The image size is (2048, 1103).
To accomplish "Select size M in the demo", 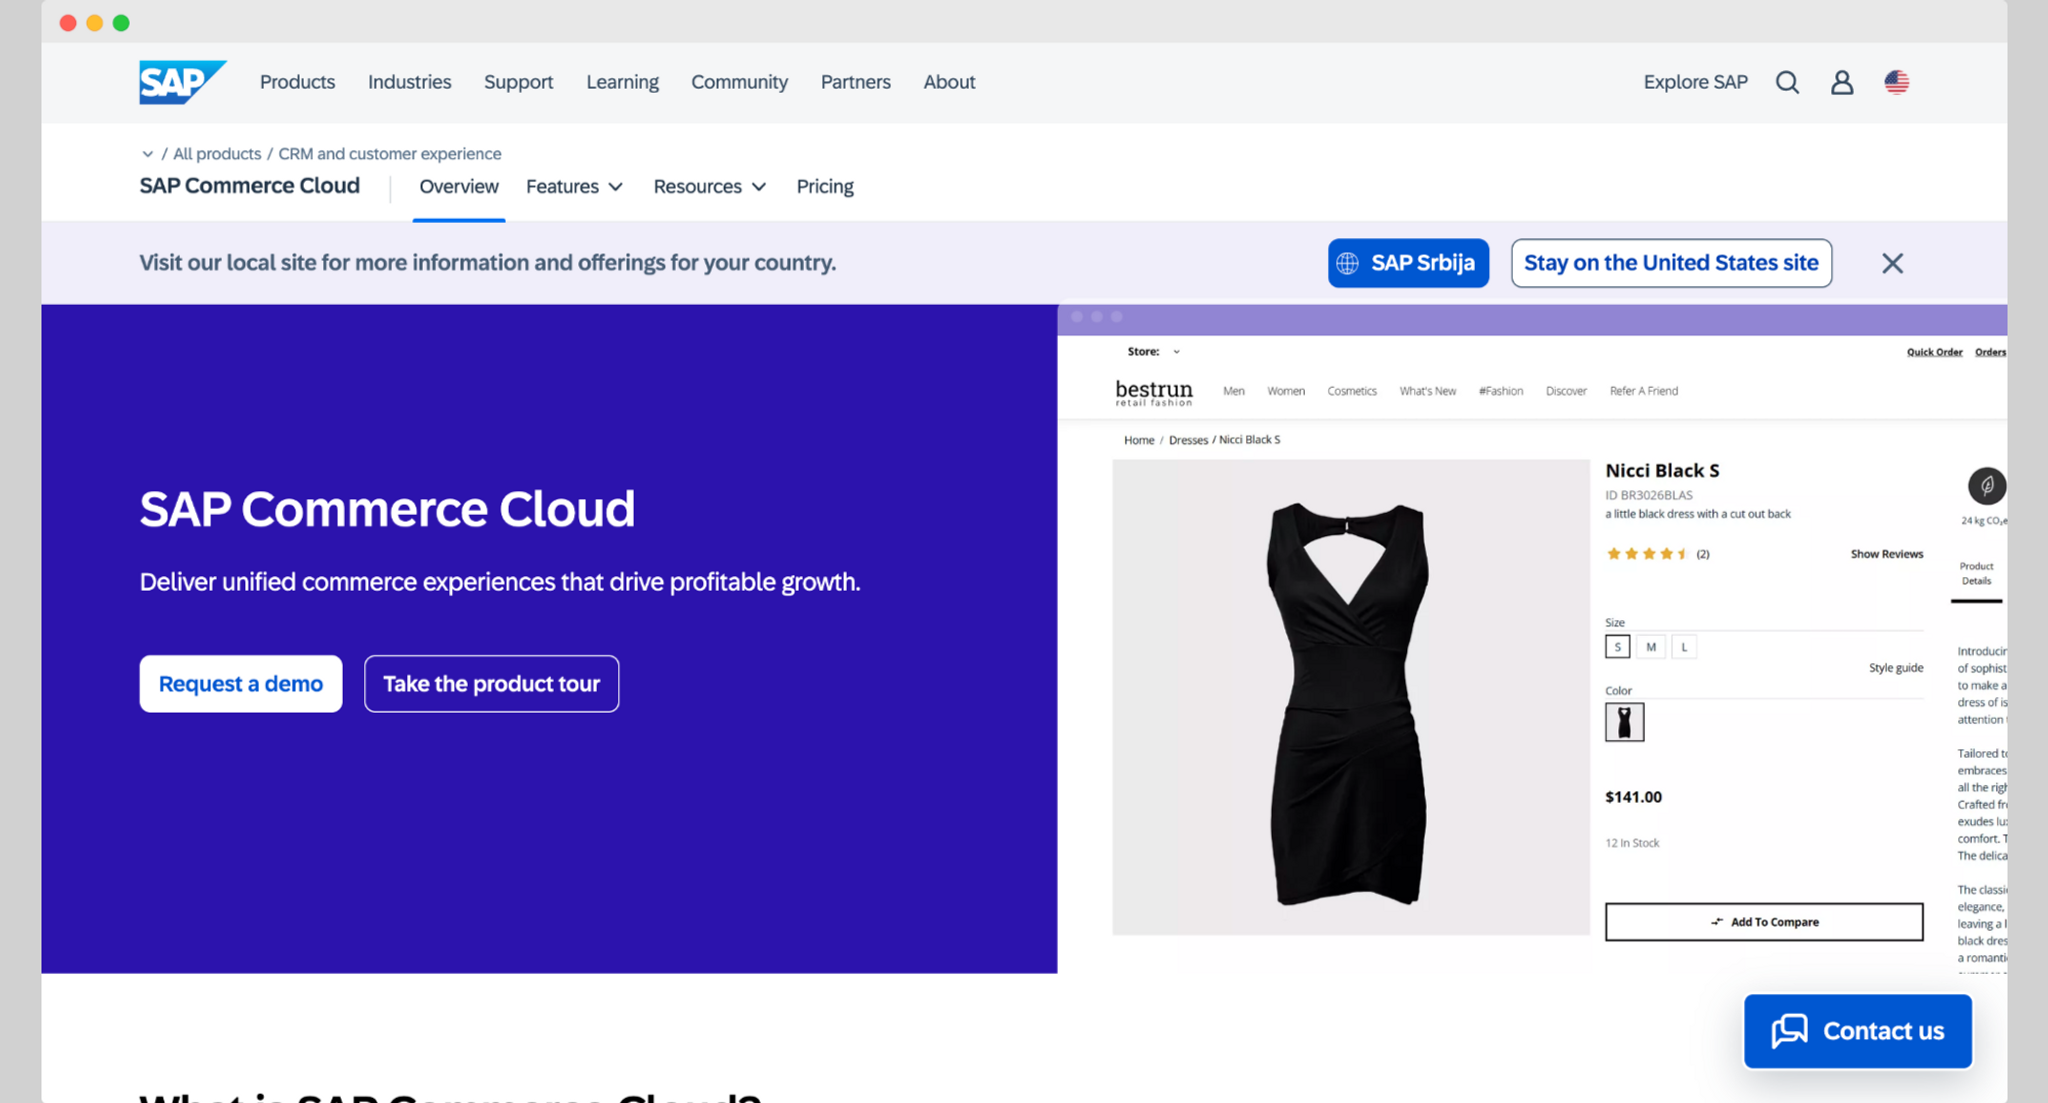I will (x=1651, y=647).
